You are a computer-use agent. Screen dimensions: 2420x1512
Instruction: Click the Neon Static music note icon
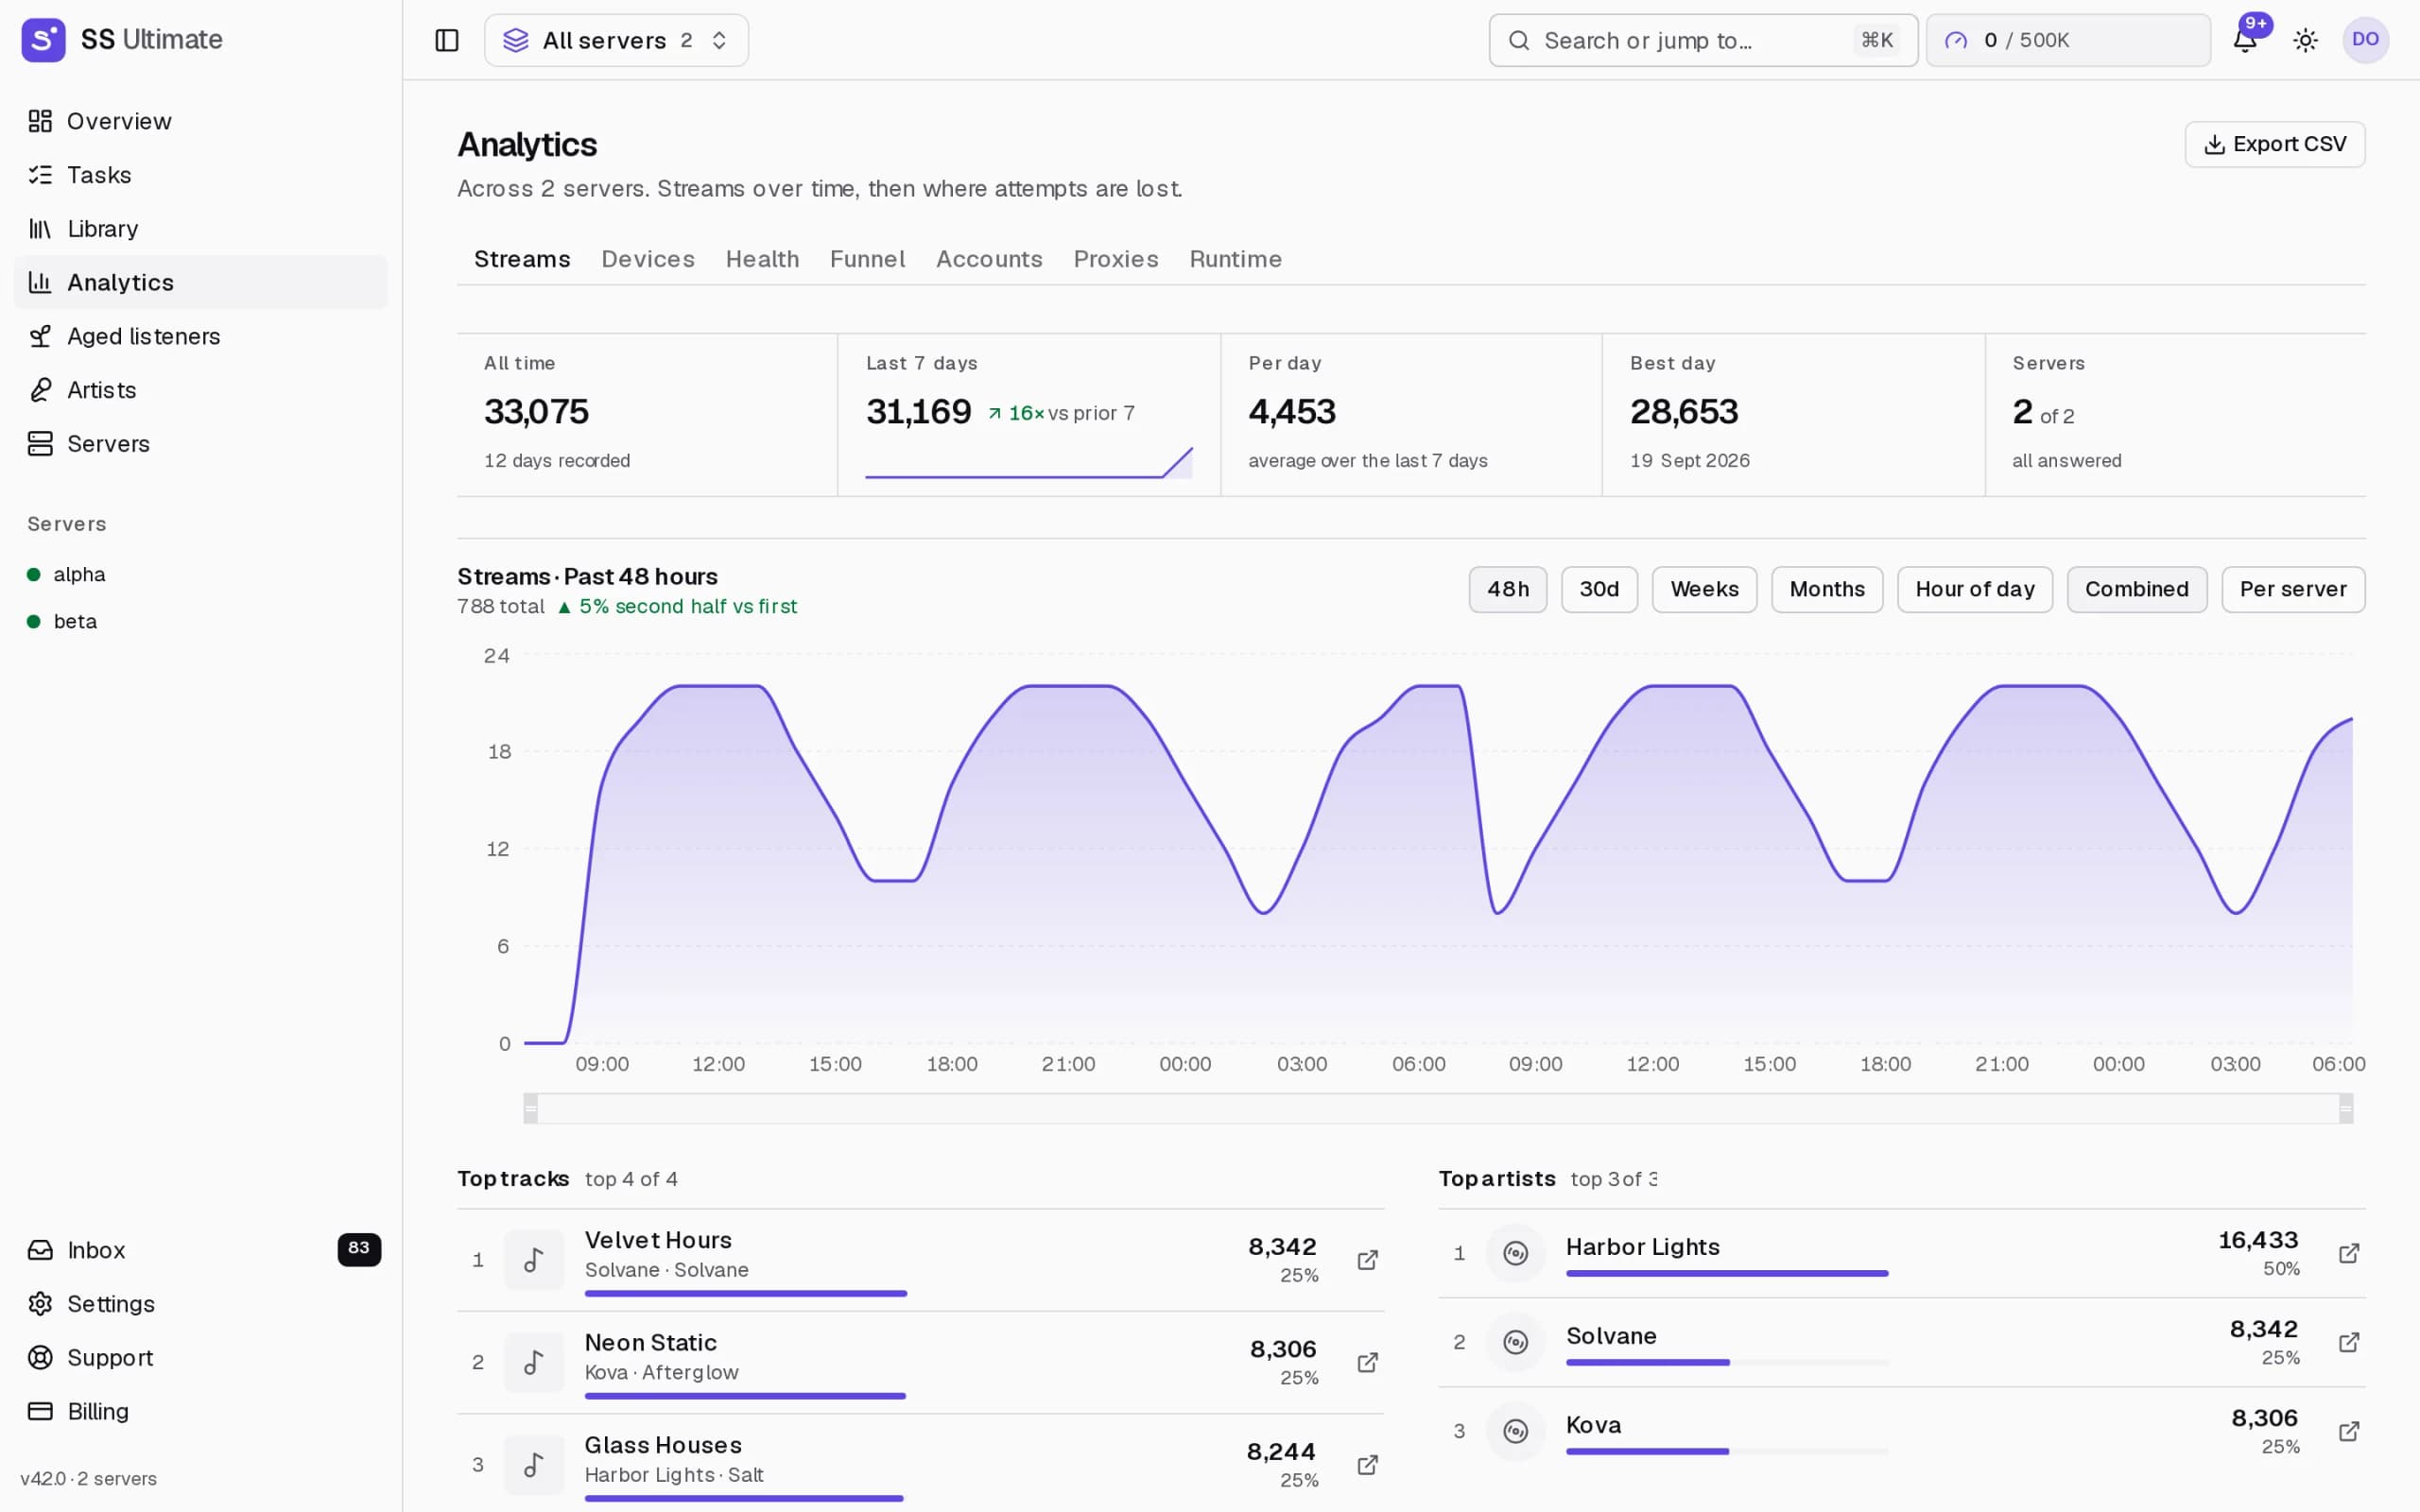[x=534, y=1362]
